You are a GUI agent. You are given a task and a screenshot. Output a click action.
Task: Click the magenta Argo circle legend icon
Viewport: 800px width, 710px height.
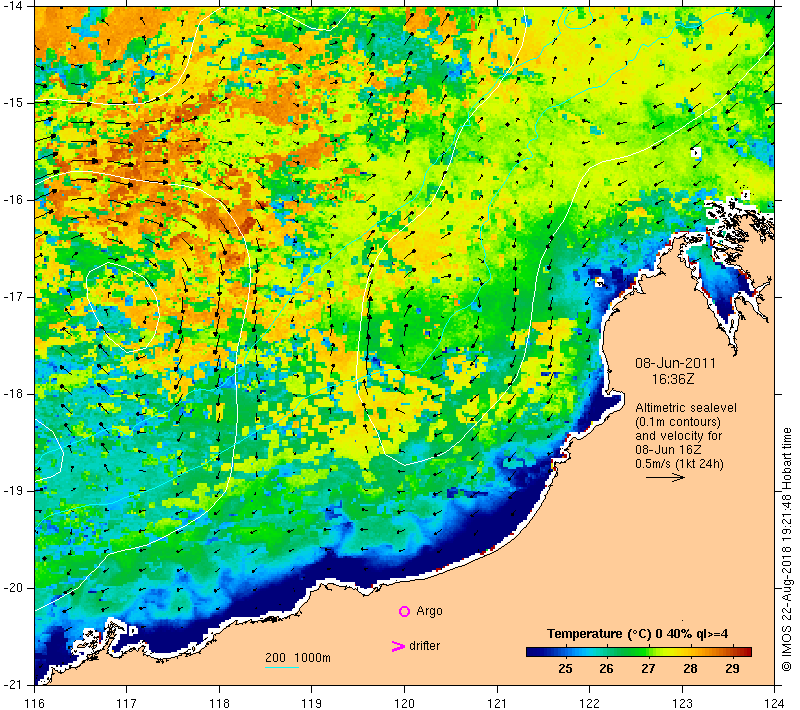(404, 611)
